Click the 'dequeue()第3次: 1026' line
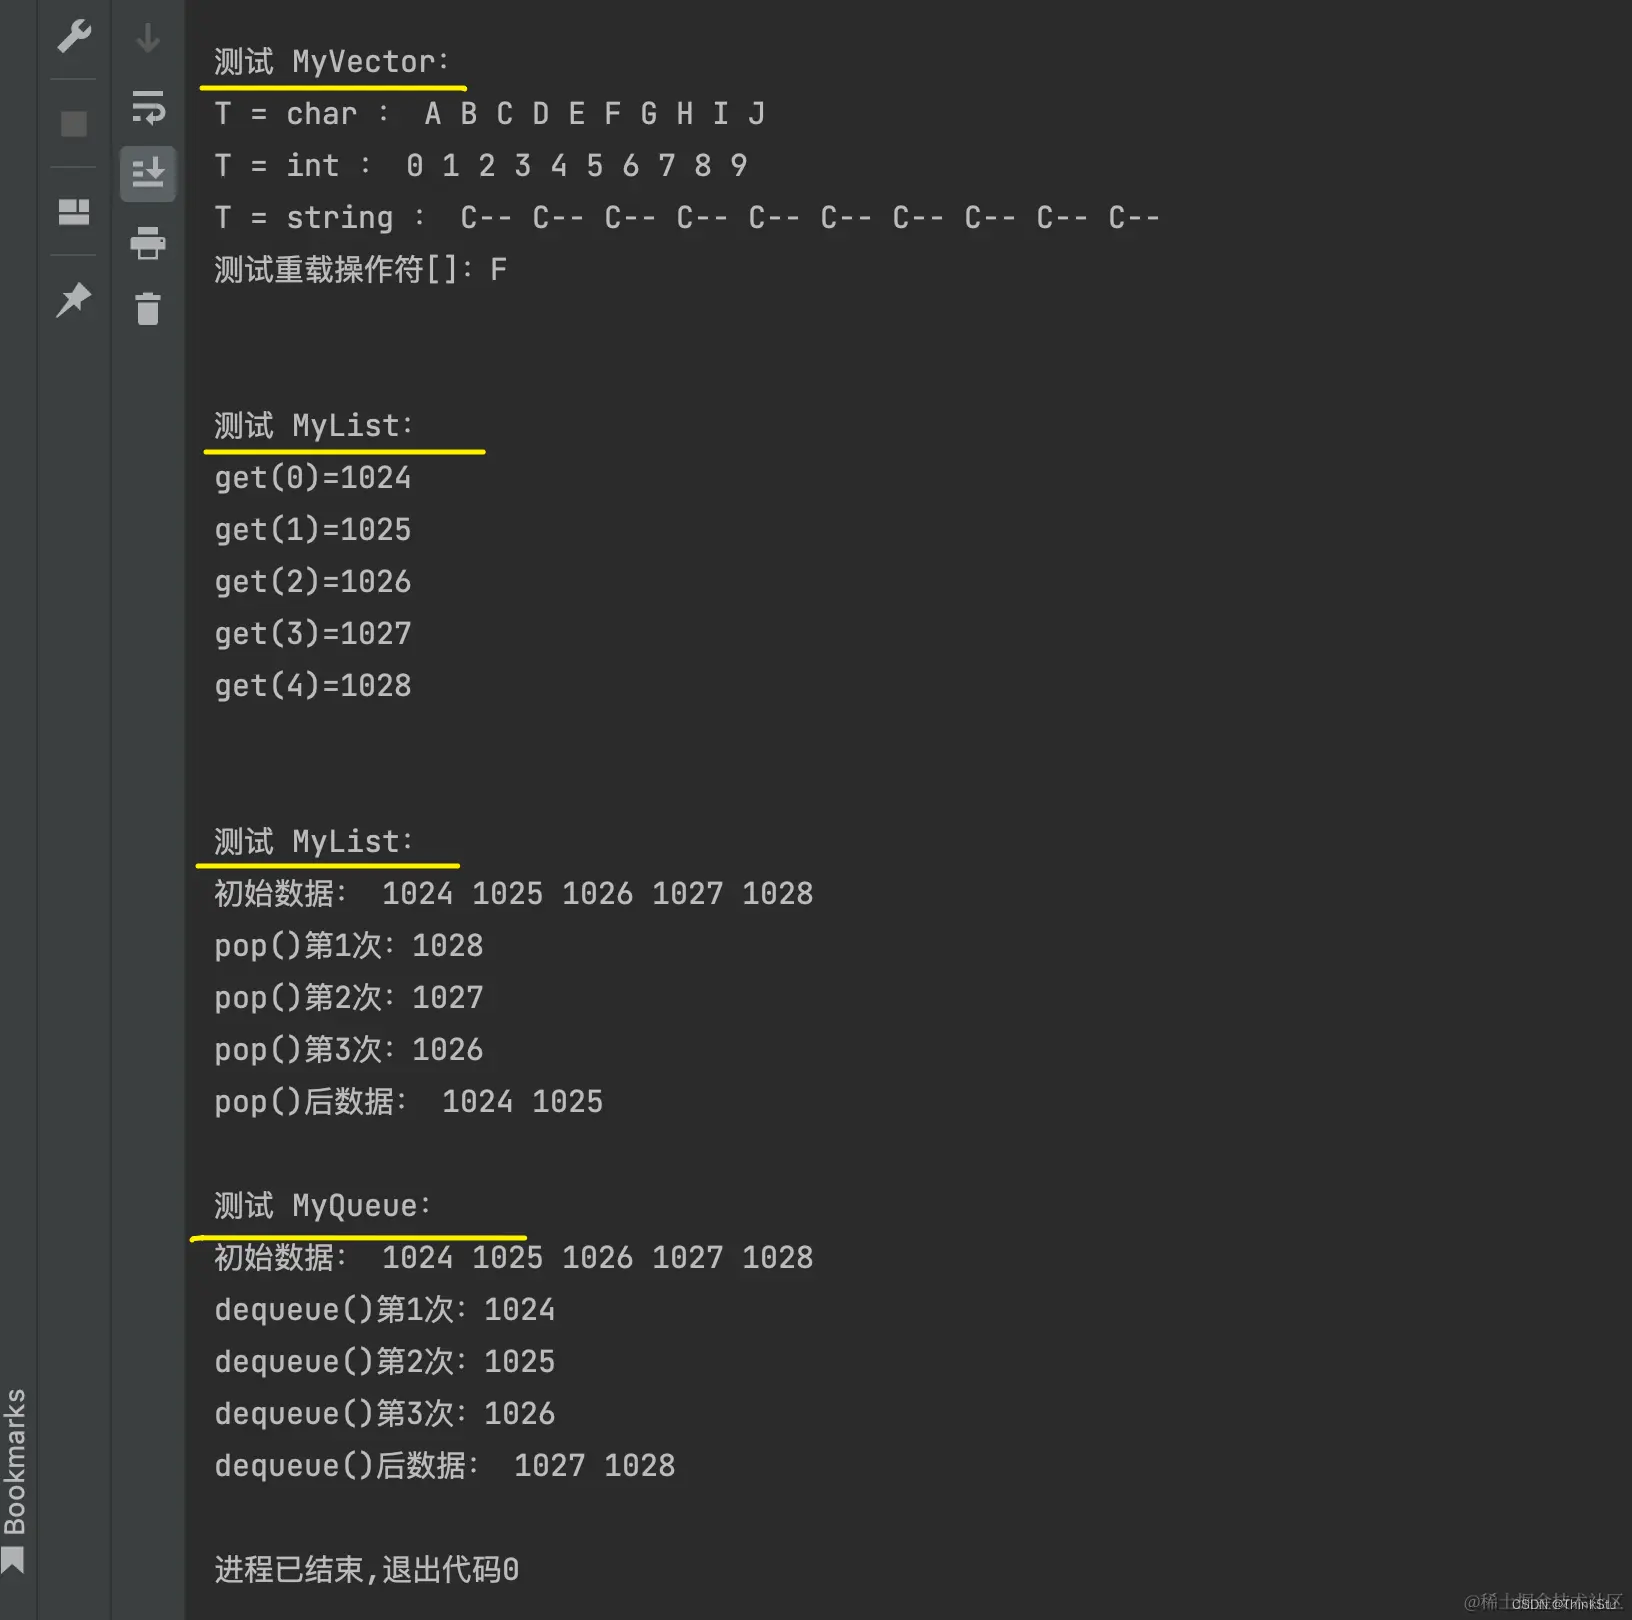Screen dimensions: 1632x1620 coord(385,1414)
